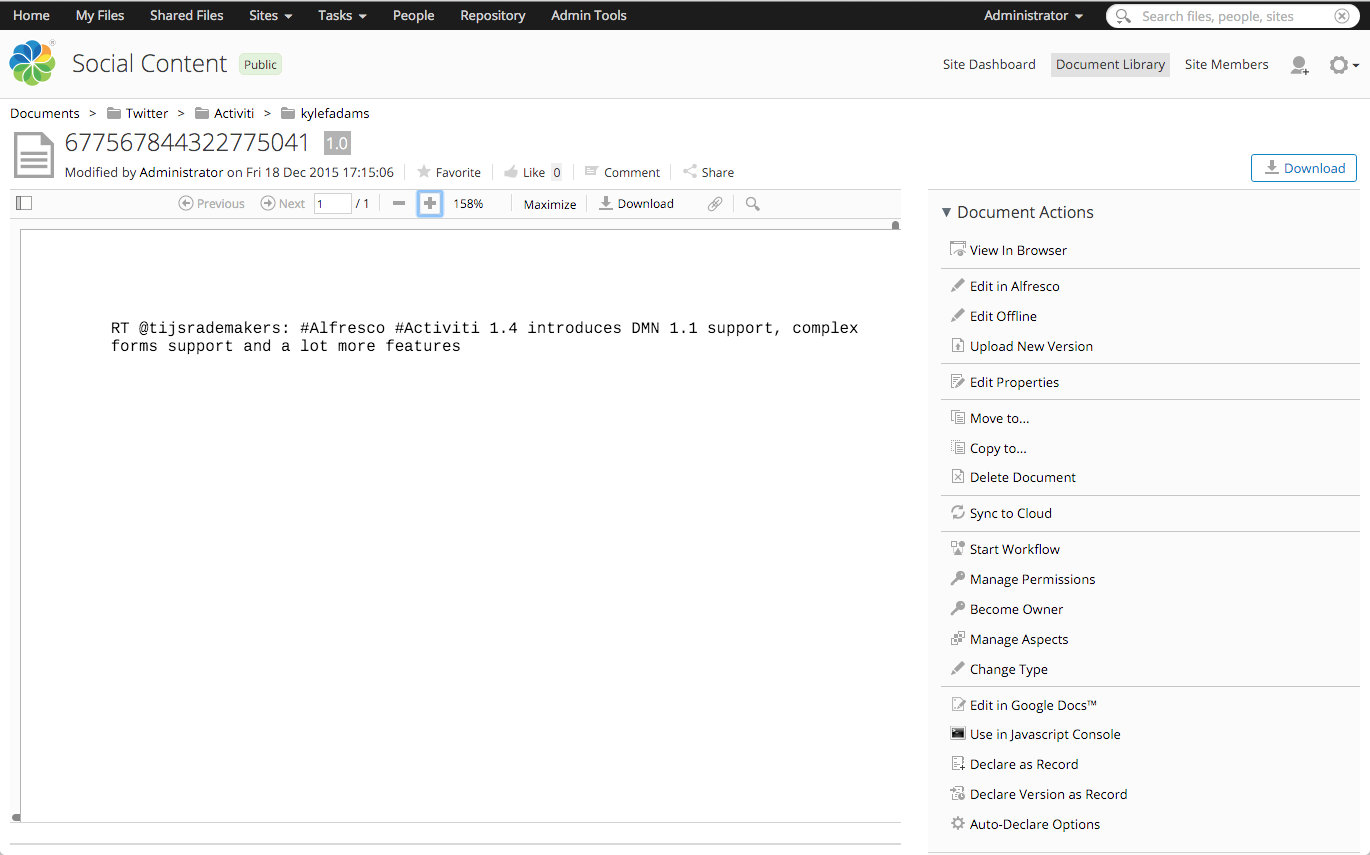Click the zoom out minus icon
Screen dimensions: 1370x855
(399, 203)
